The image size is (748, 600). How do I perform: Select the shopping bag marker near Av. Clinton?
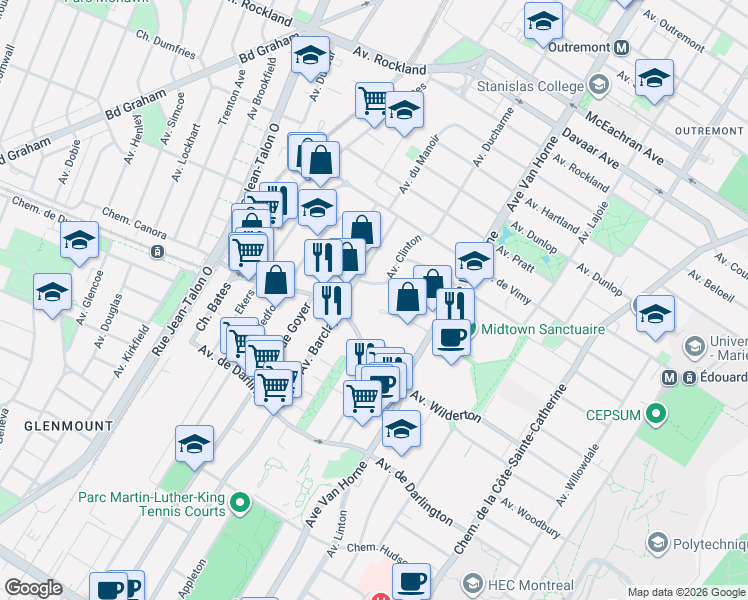coord(407,300)
